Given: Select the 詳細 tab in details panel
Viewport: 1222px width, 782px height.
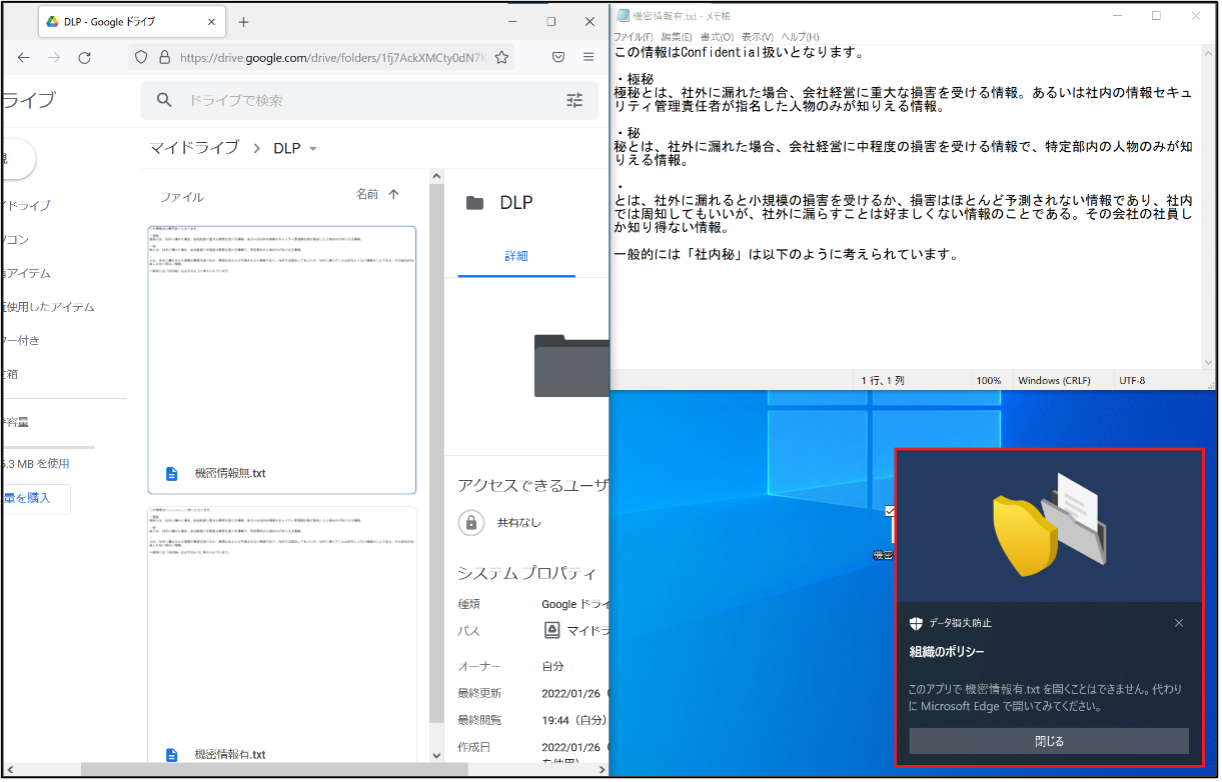Looking at the screenshot, I should 516,256.
